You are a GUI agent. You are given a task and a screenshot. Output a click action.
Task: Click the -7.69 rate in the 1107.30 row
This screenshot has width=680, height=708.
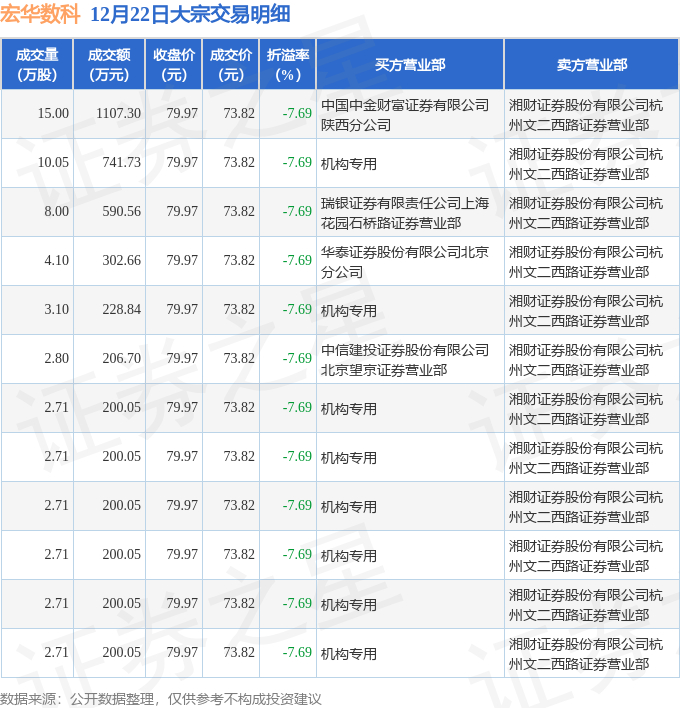(x=297, y=113)
